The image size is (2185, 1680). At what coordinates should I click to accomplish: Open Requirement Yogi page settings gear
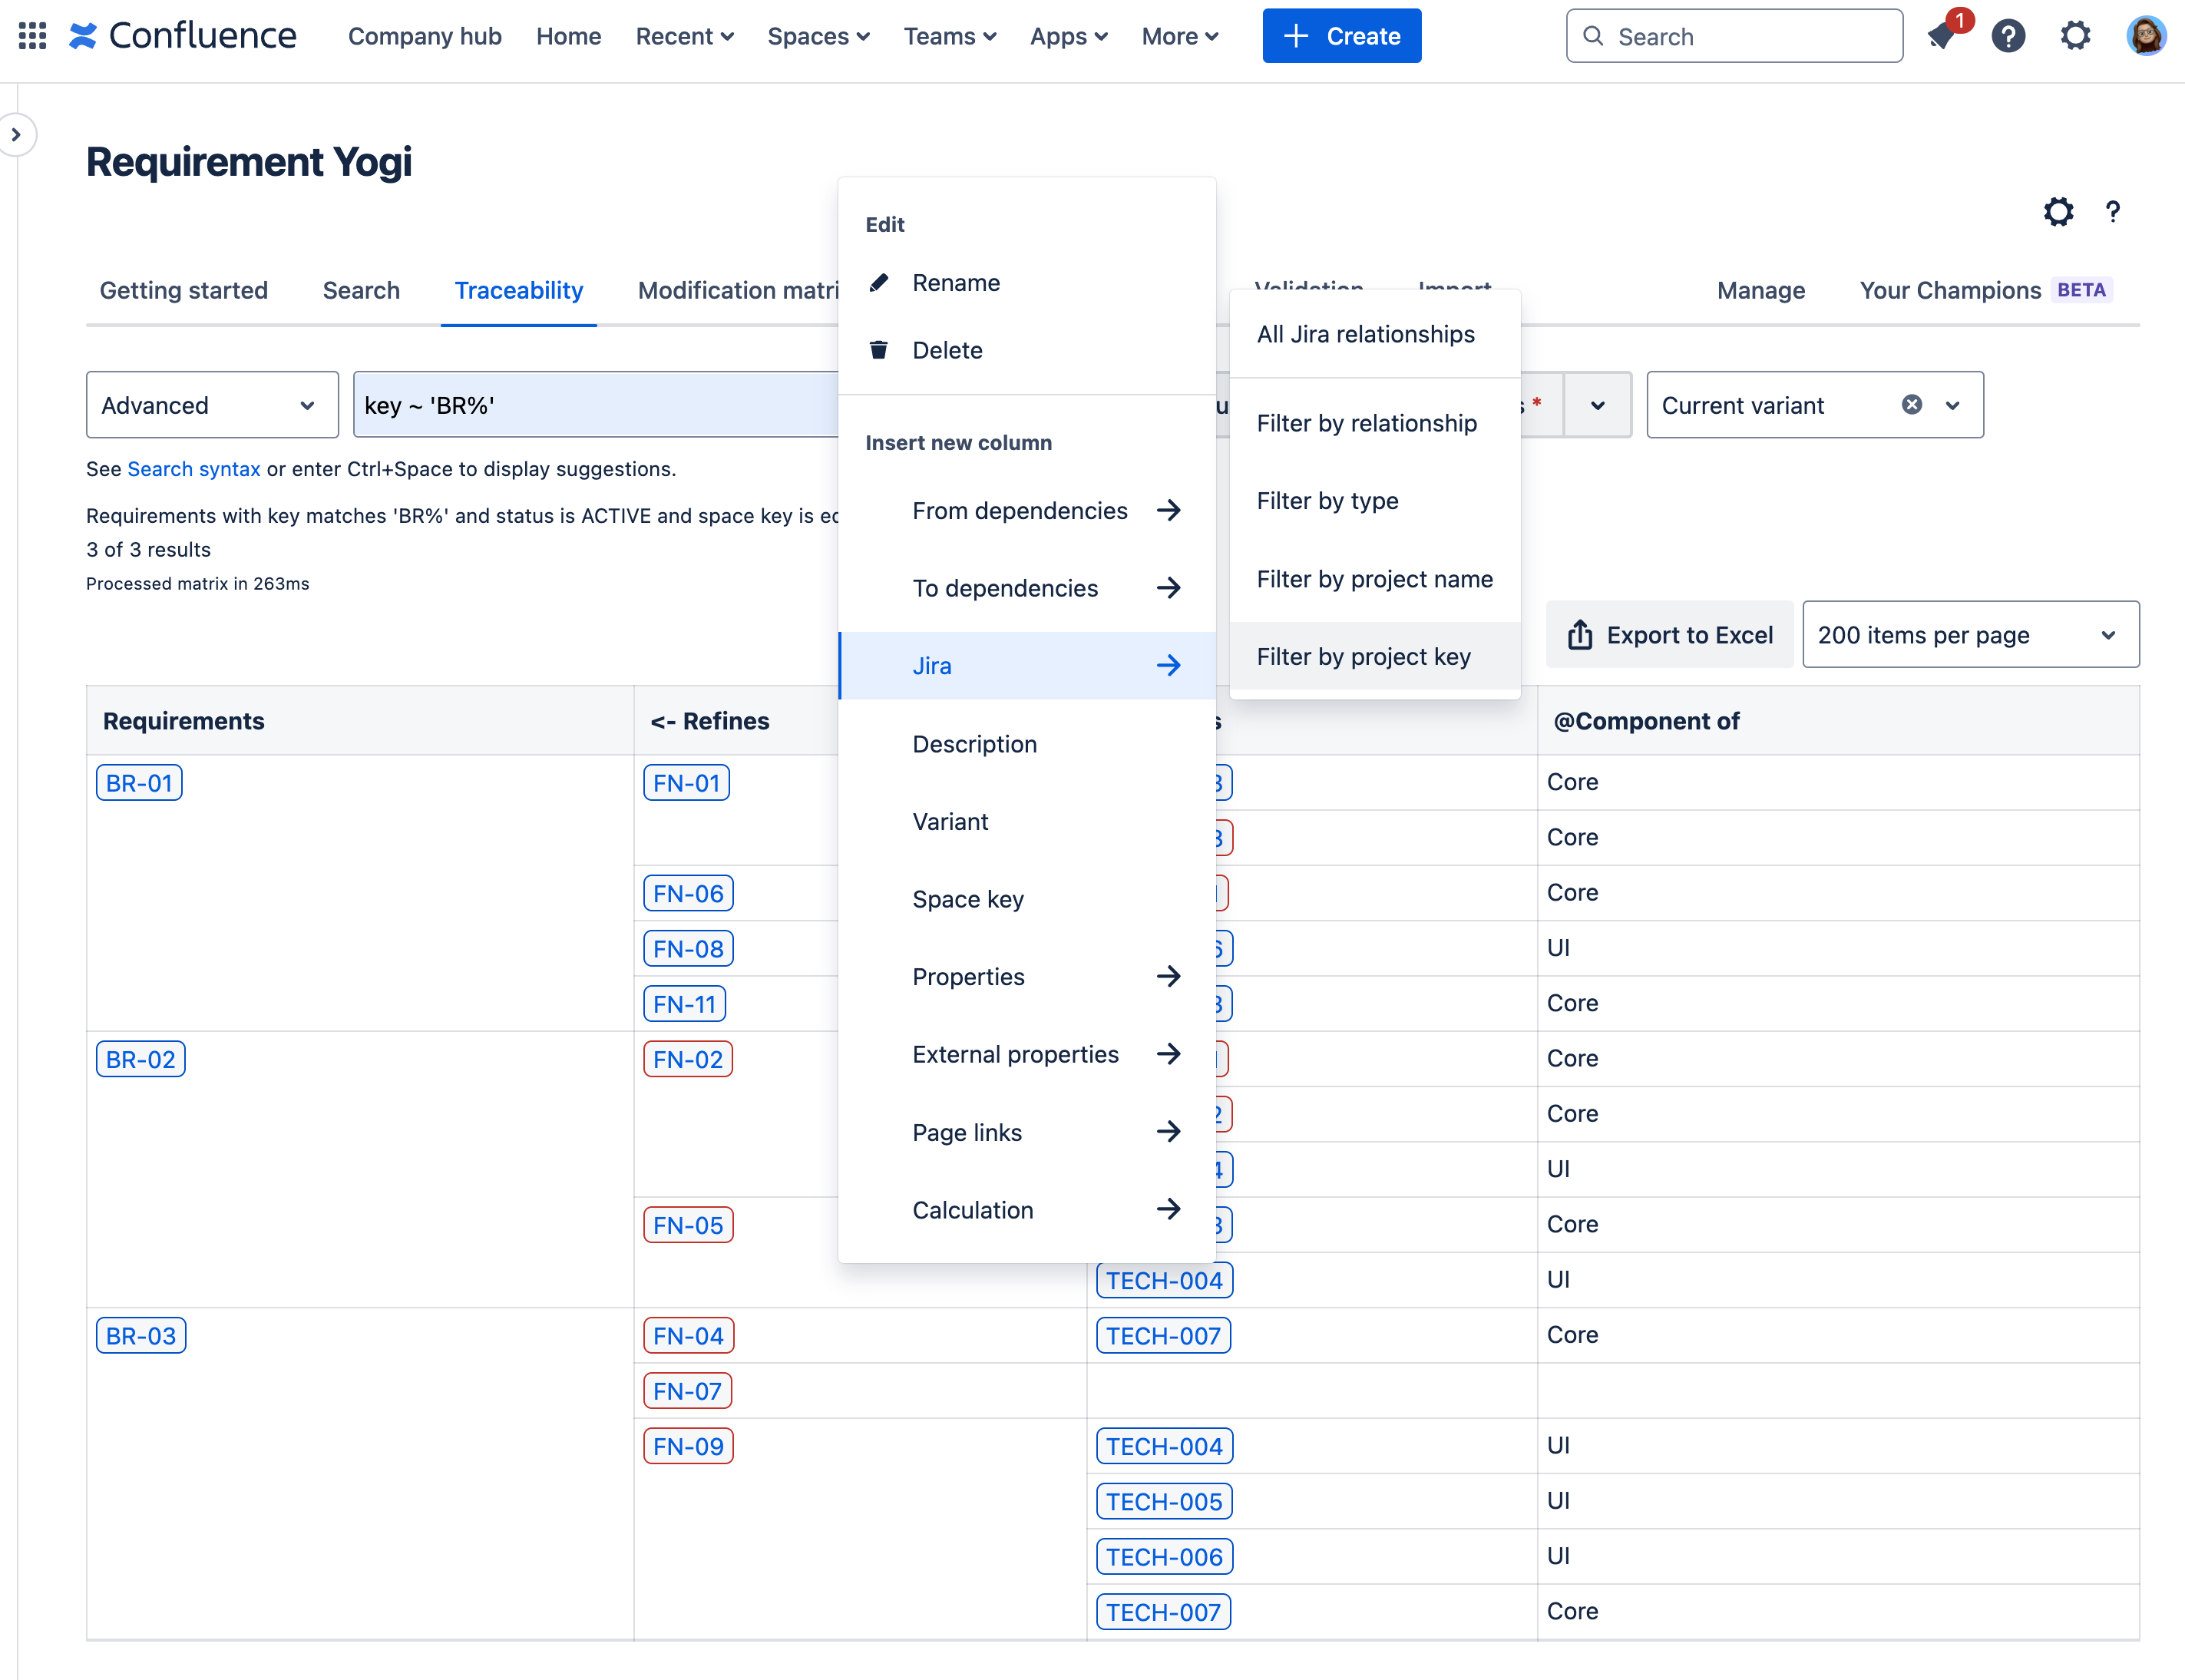click(2057, 211)
